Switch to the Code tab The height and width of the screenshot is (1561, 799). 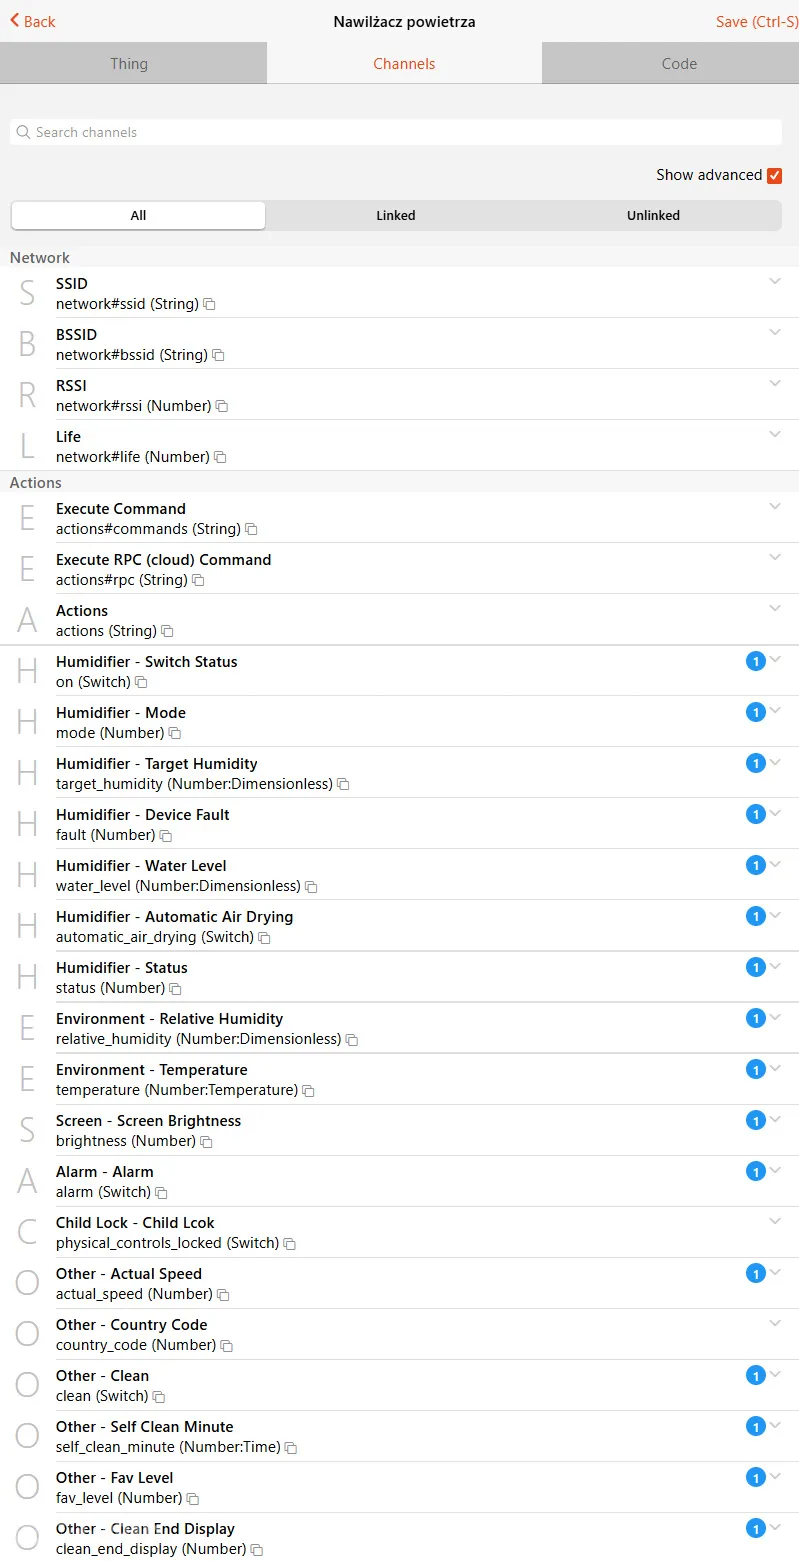click(679, 63)
